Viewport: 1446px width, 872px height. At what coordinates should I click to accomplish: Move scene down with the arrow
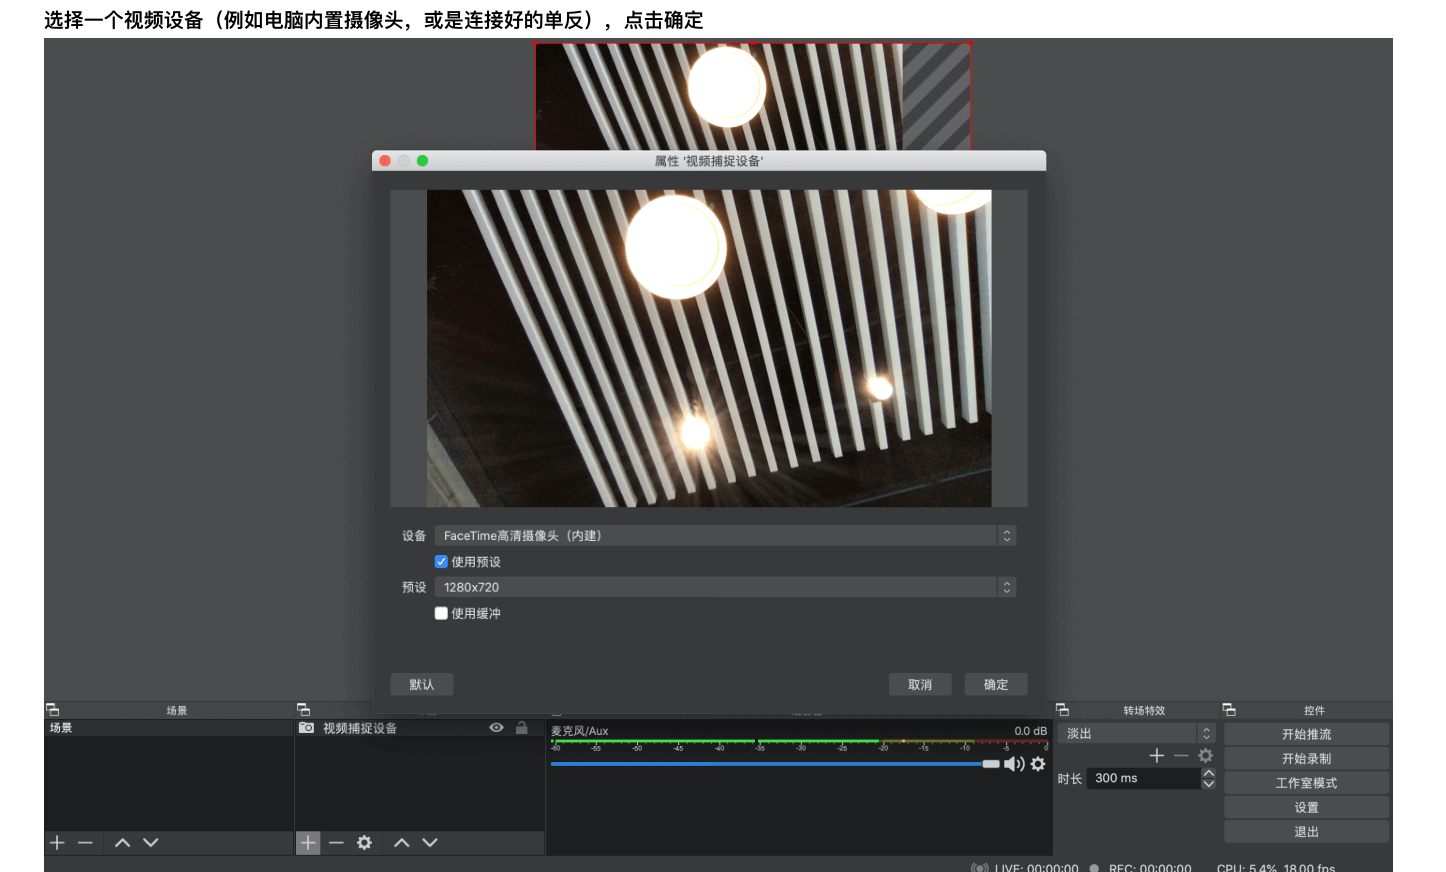(151, 843)
